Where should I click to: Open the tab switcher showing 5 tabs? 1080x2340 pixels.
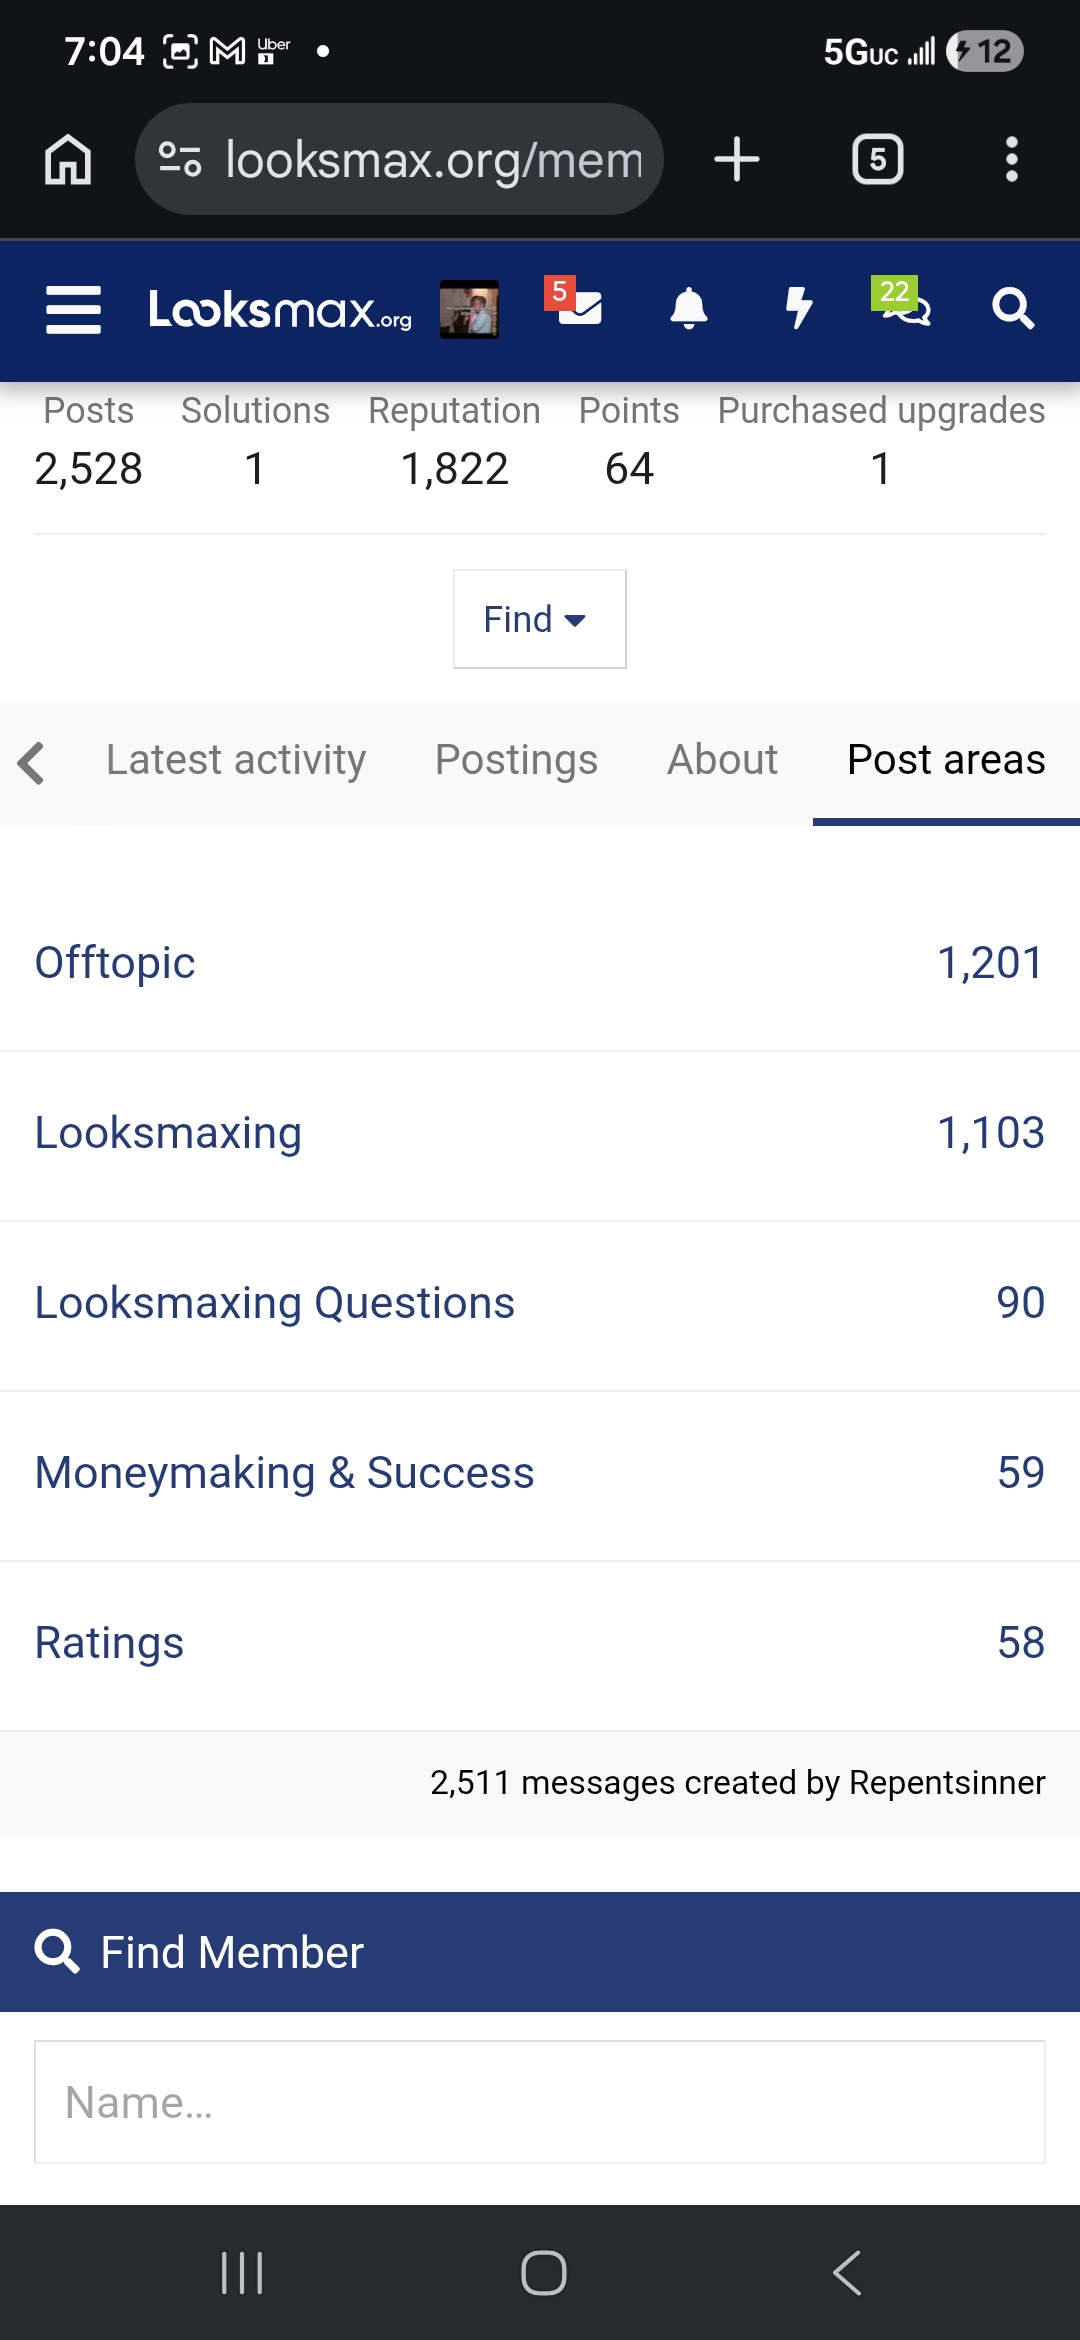(x=877, y=159)
